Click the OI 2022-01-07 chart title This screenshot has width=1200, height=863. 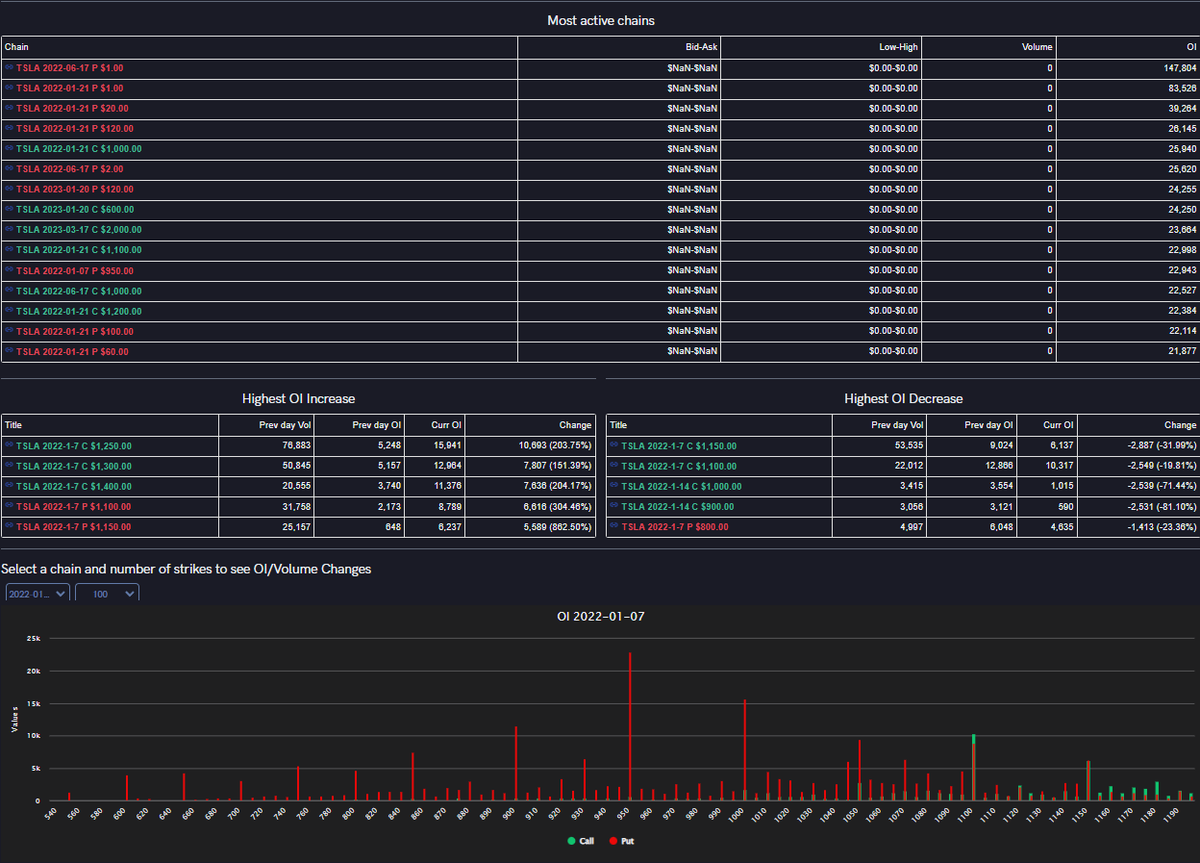coord(600,616)
